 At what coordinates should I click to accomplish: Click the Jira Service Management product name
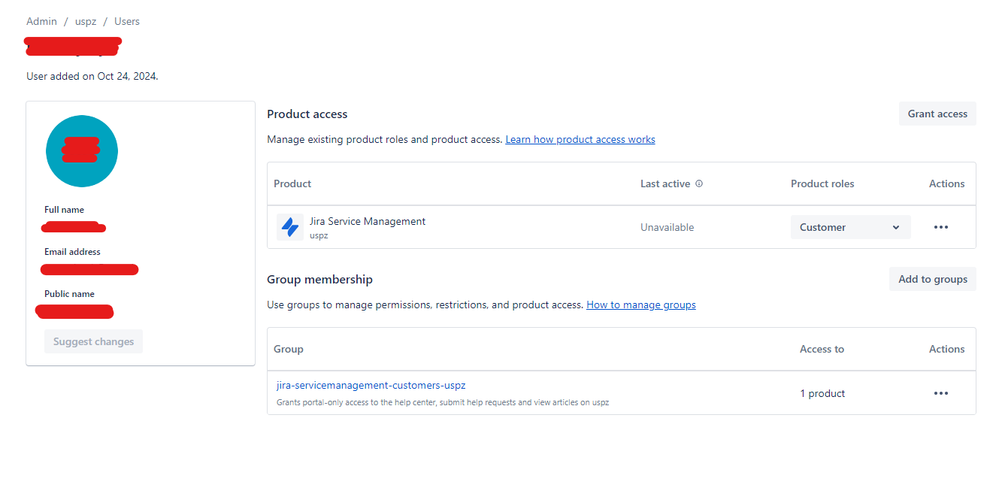click(x=367, y=221)
